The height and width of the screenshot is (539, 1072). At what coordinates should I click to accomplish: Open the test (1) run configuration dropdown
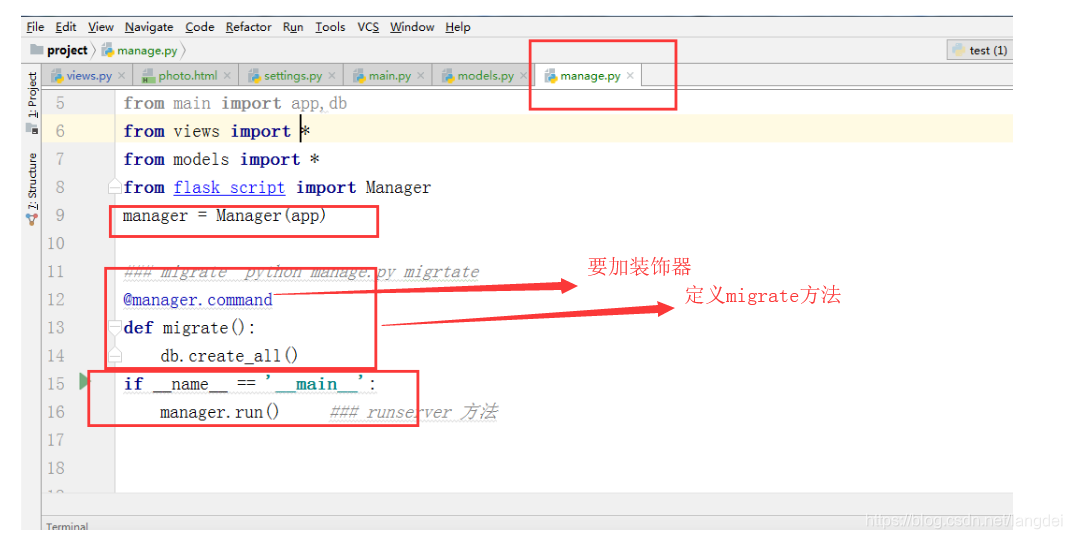click(980, 50)
